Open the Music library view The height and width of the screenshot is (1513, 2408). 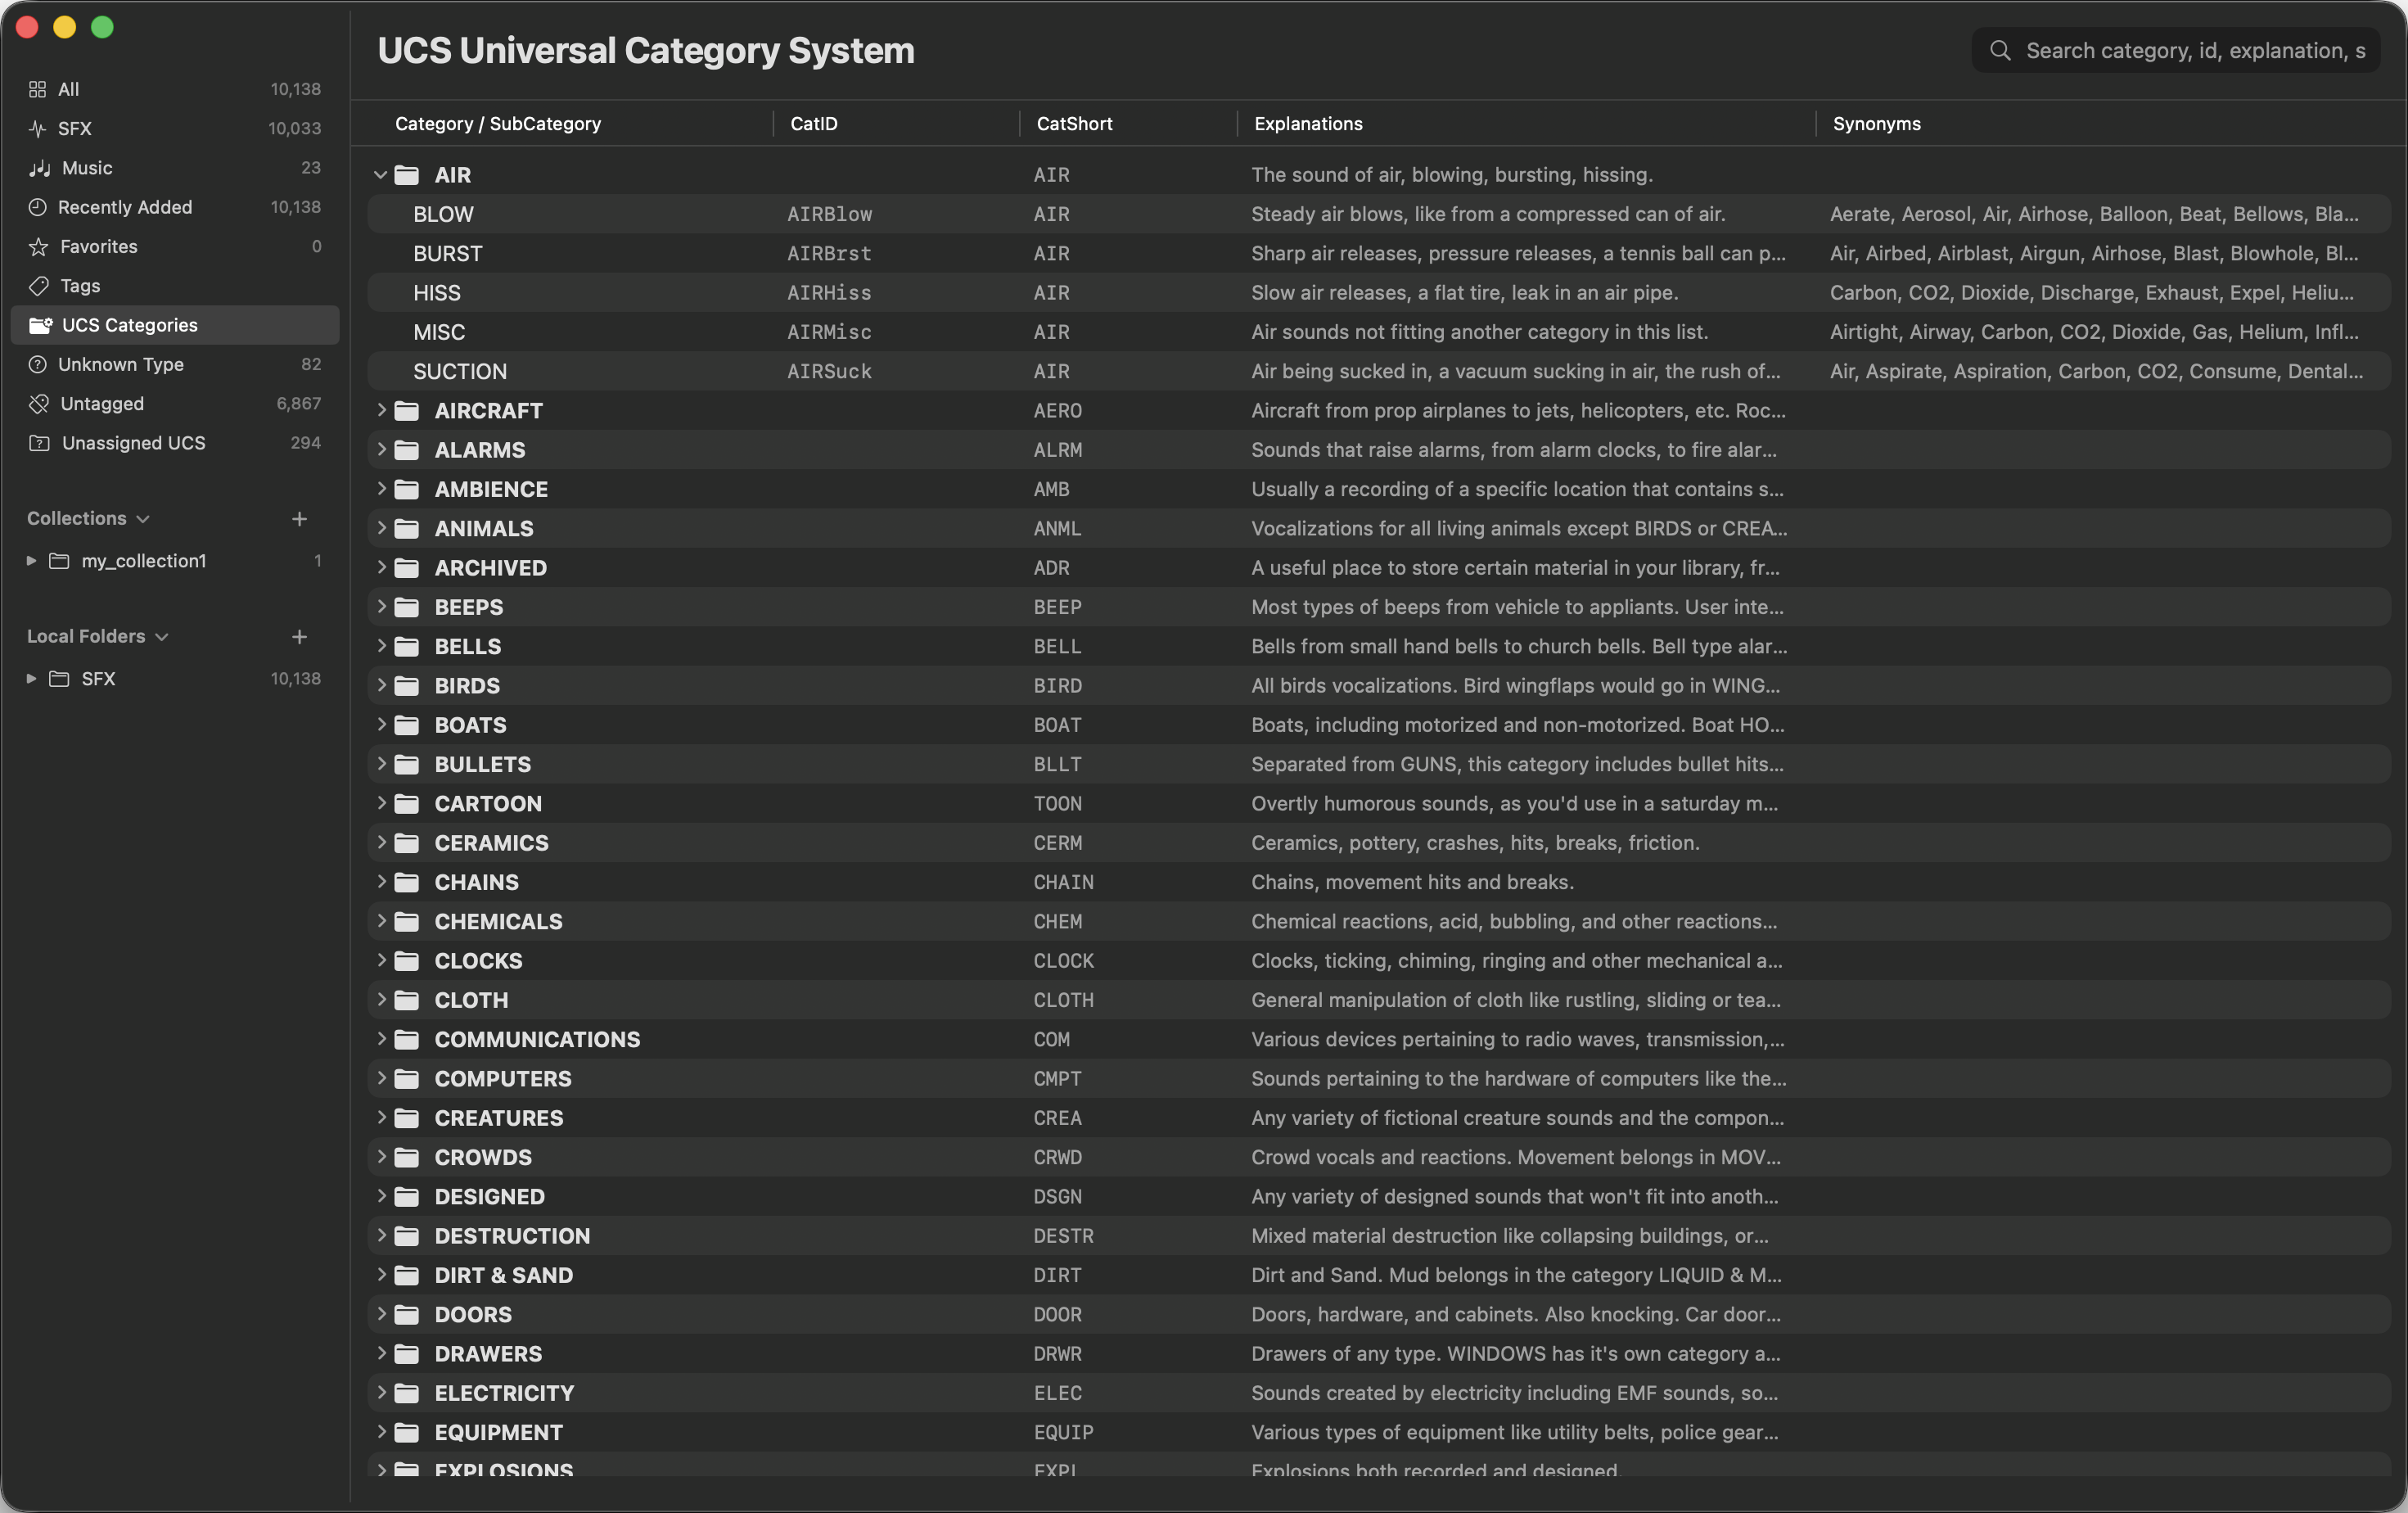pos(175,168)
